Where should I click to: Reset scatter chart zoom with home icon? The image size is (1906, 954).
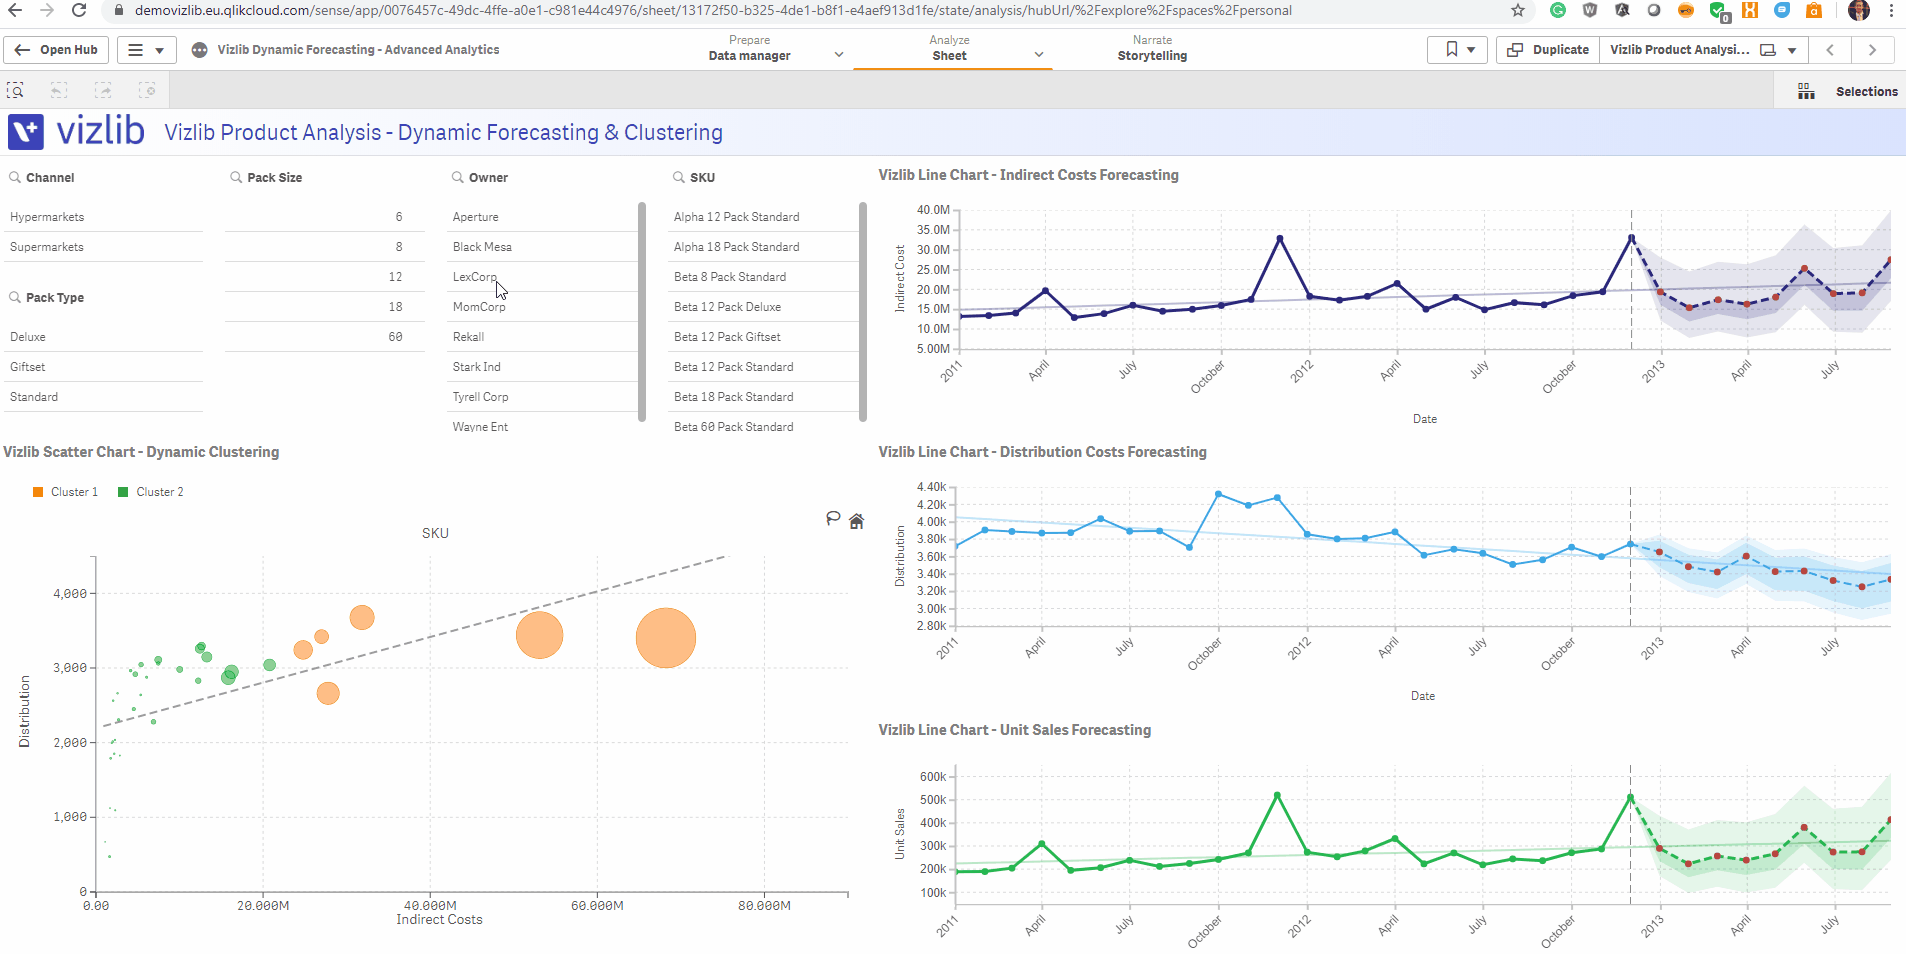point(856,521)
